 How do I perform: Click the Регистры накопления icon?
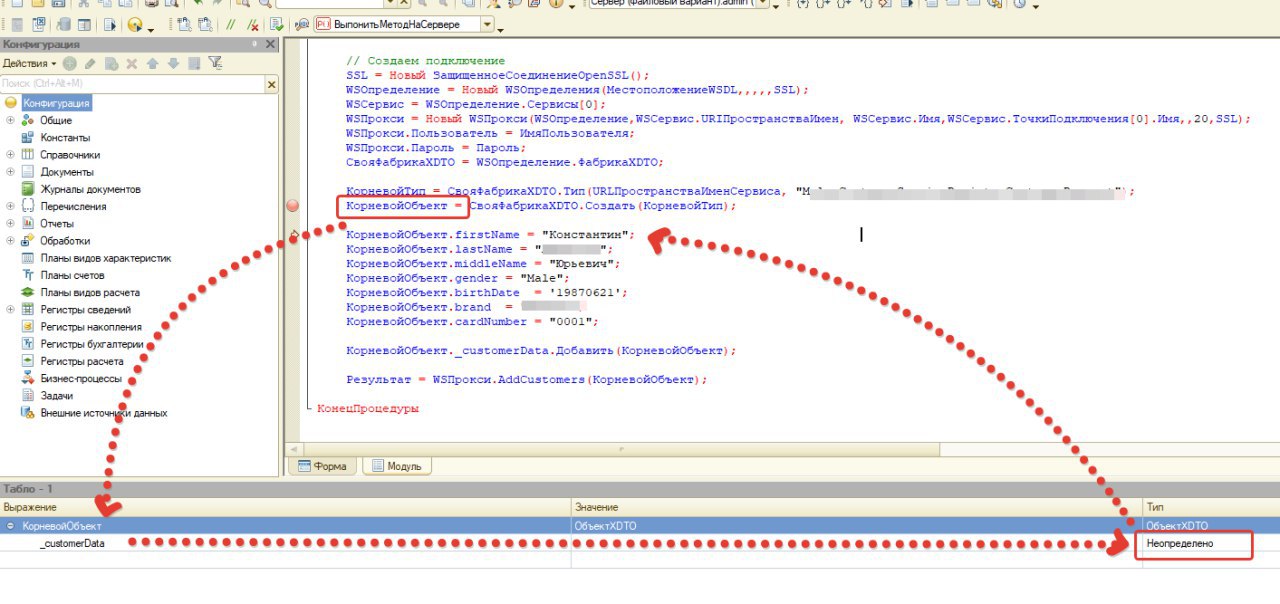coord(28,327)
